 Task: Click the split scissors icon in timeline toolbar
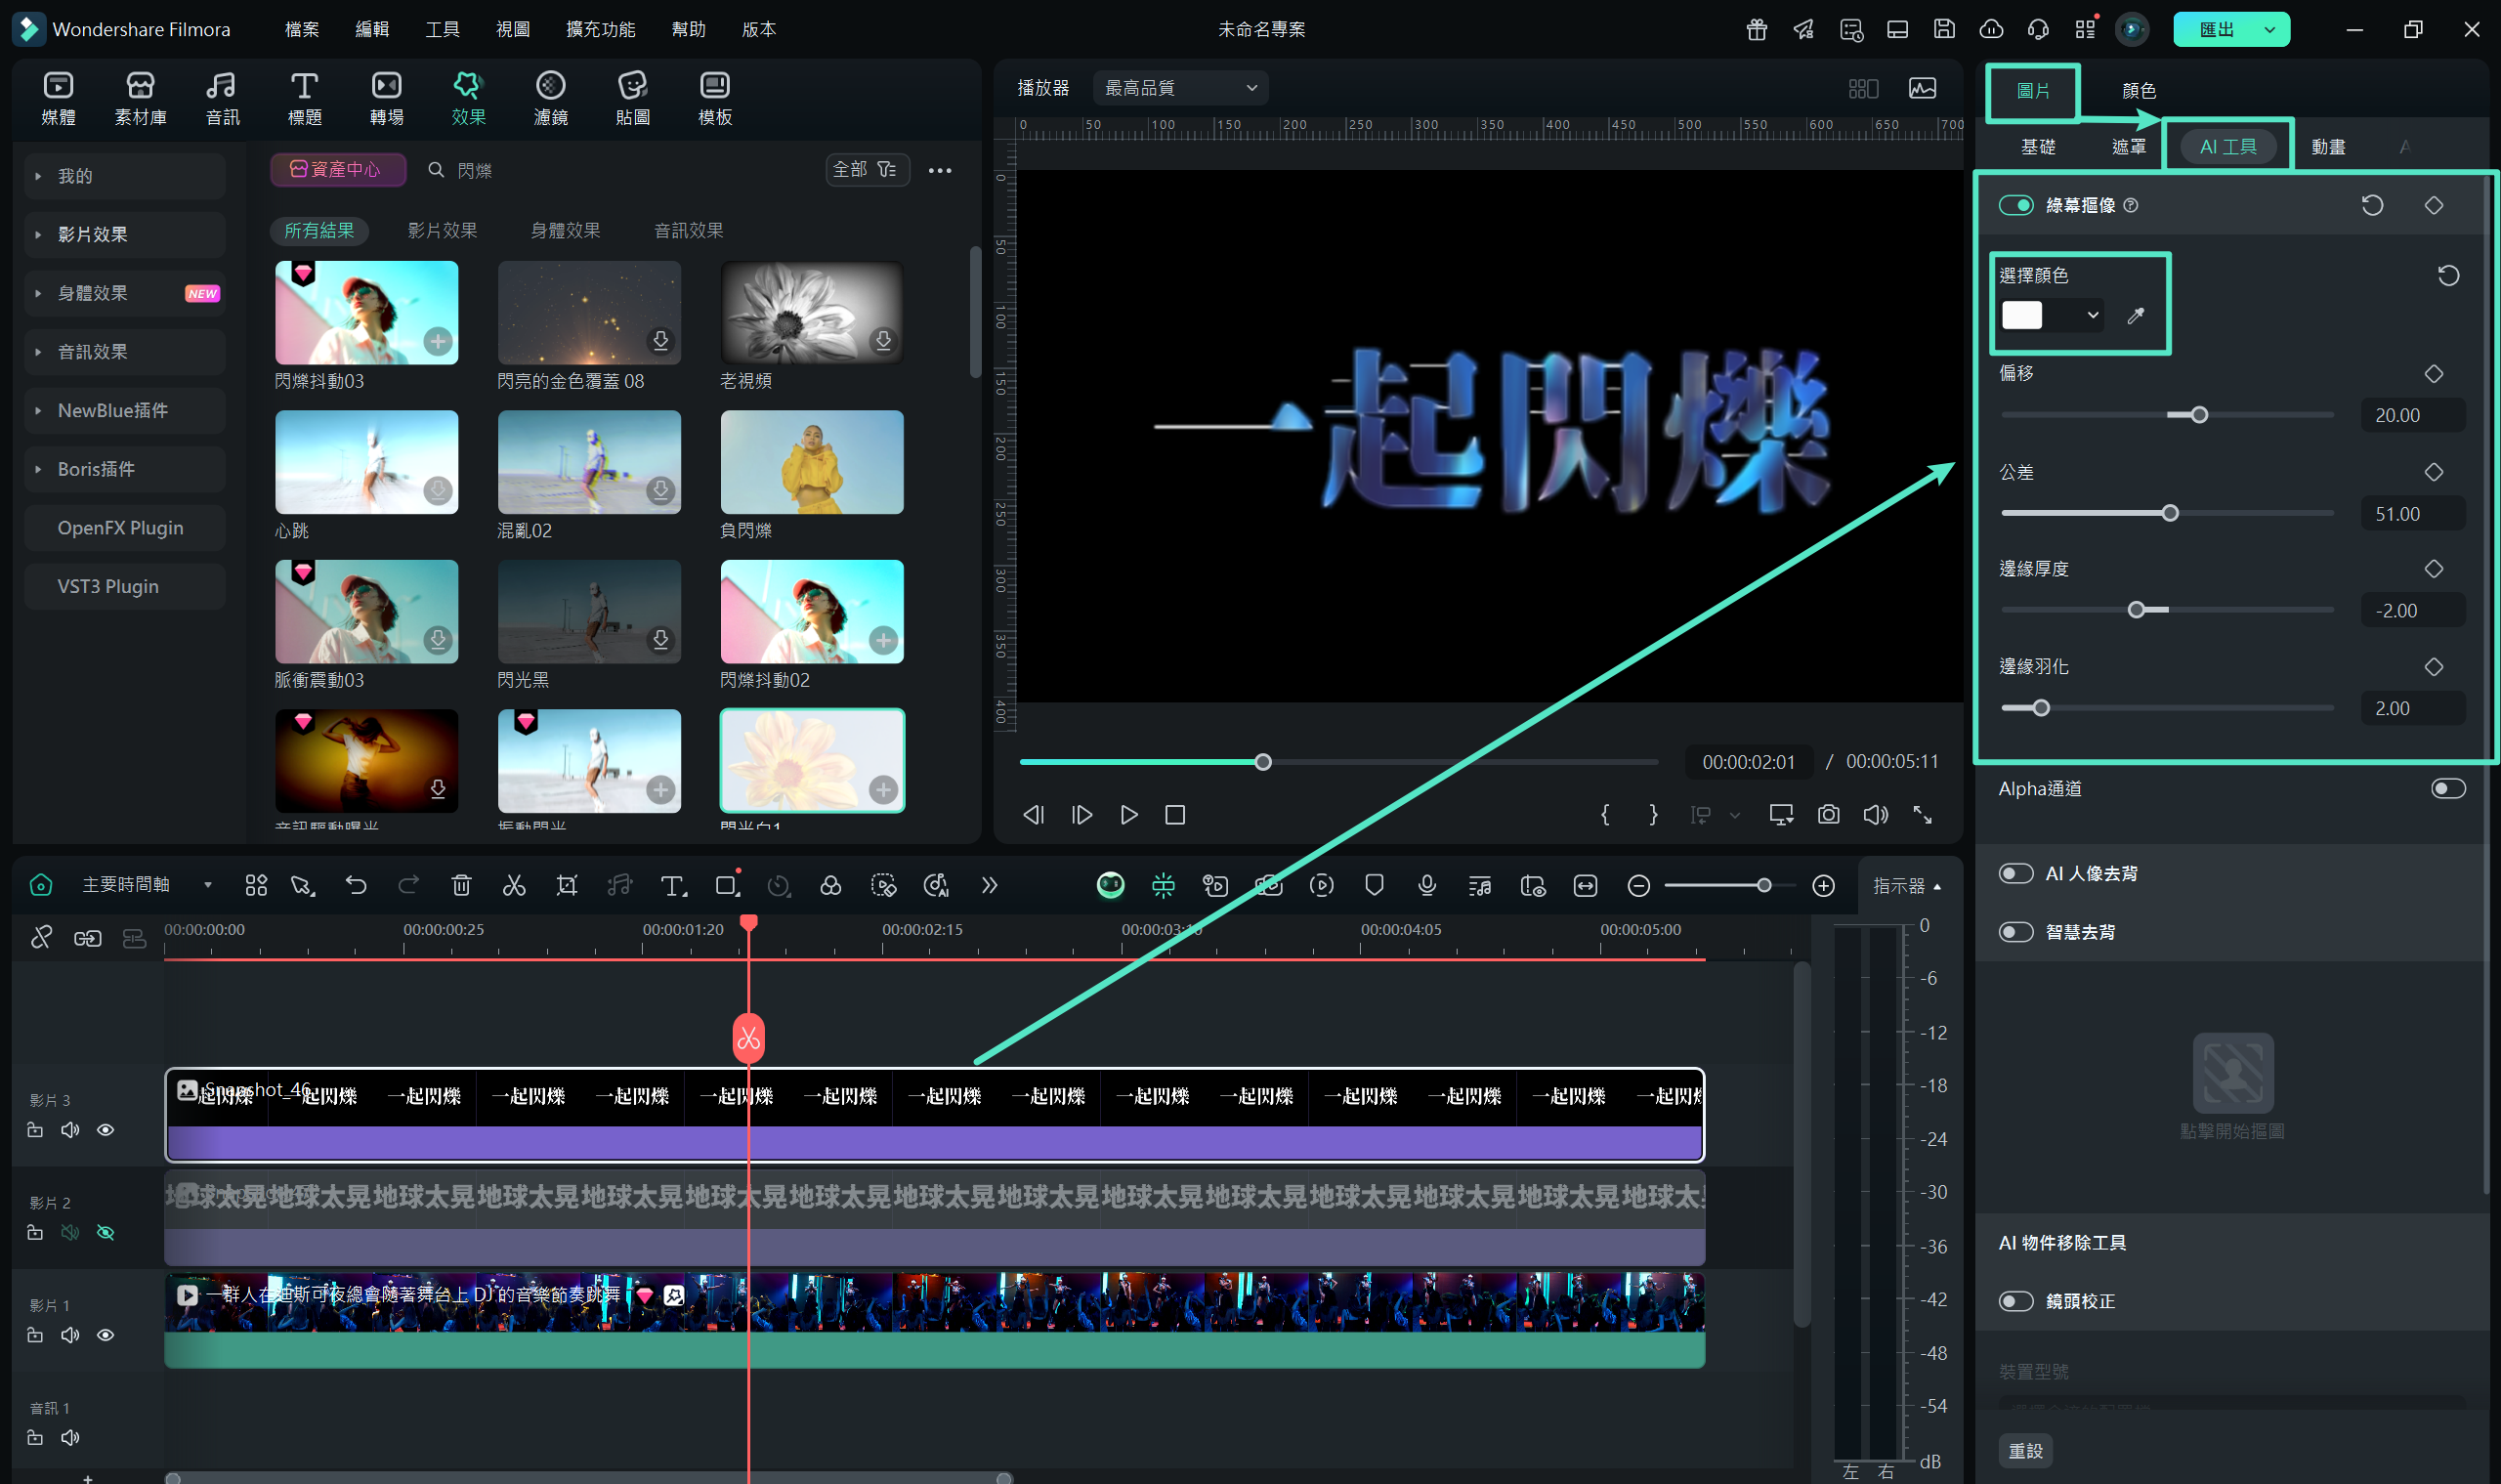tap(513, 885)
